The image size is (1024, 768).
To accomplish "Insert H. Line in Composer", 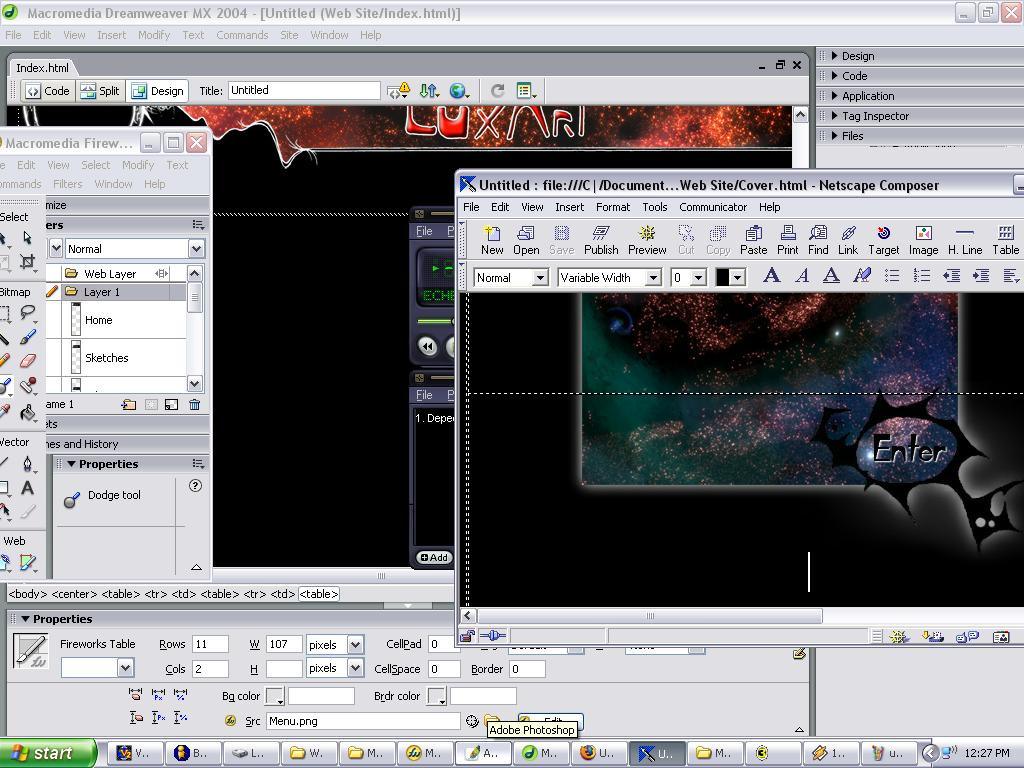I will (x=965, y=240).
